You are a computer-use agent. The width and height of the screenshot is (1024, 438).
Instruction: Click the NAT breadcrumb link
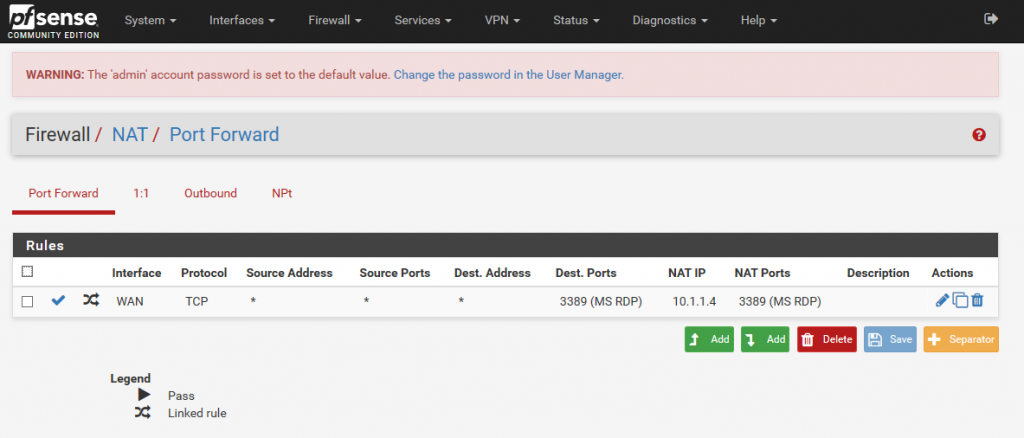(x=130, y=134)
